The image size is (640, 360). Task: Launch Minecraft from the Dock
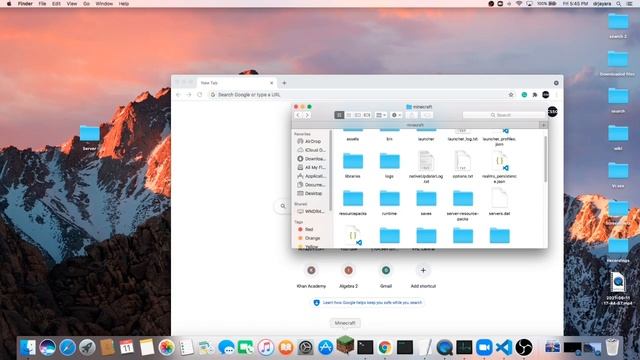coord(345,345)
